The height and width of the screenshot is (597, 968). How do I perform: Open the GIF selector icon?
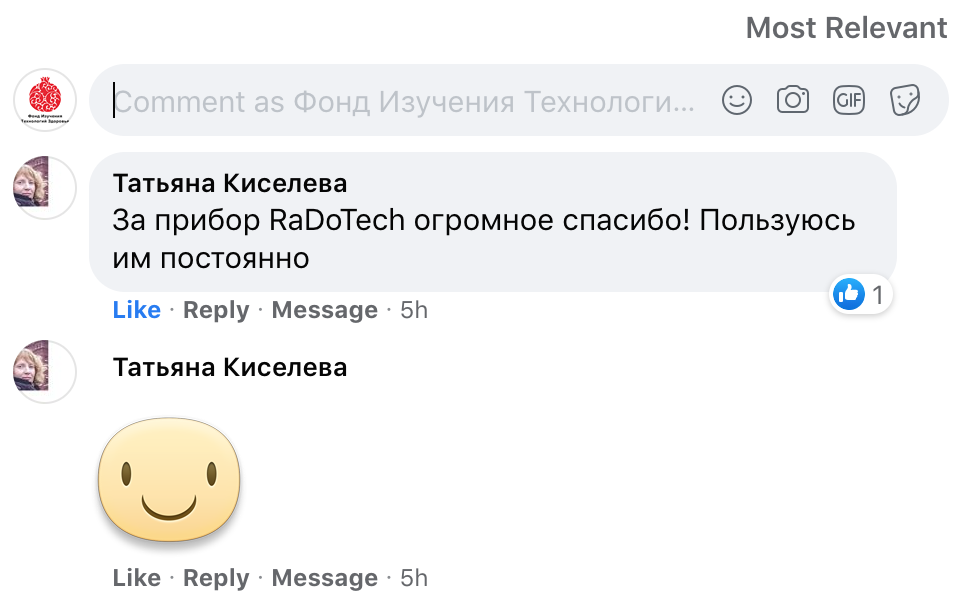click(849, 100)
